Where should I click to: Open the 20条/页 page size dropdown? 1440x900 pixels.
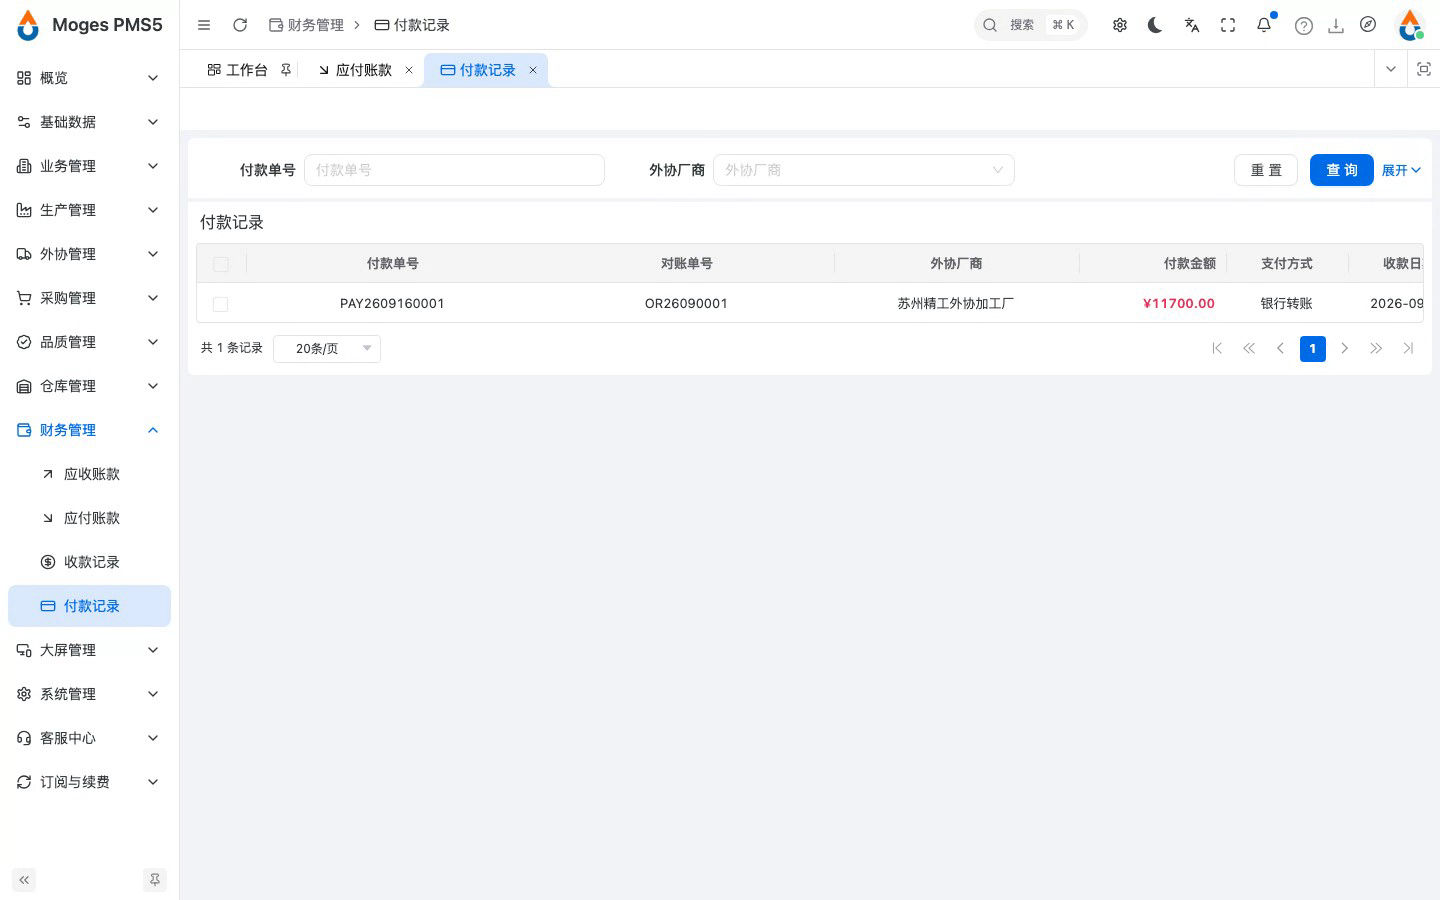click(x=327, y=348)
